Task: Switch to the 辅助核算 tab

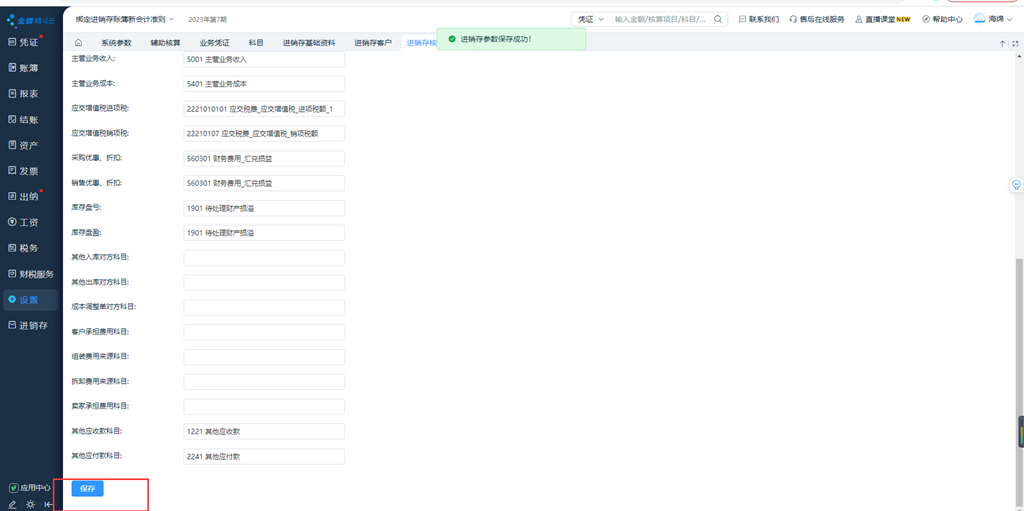Action: [x=165, y=43]
